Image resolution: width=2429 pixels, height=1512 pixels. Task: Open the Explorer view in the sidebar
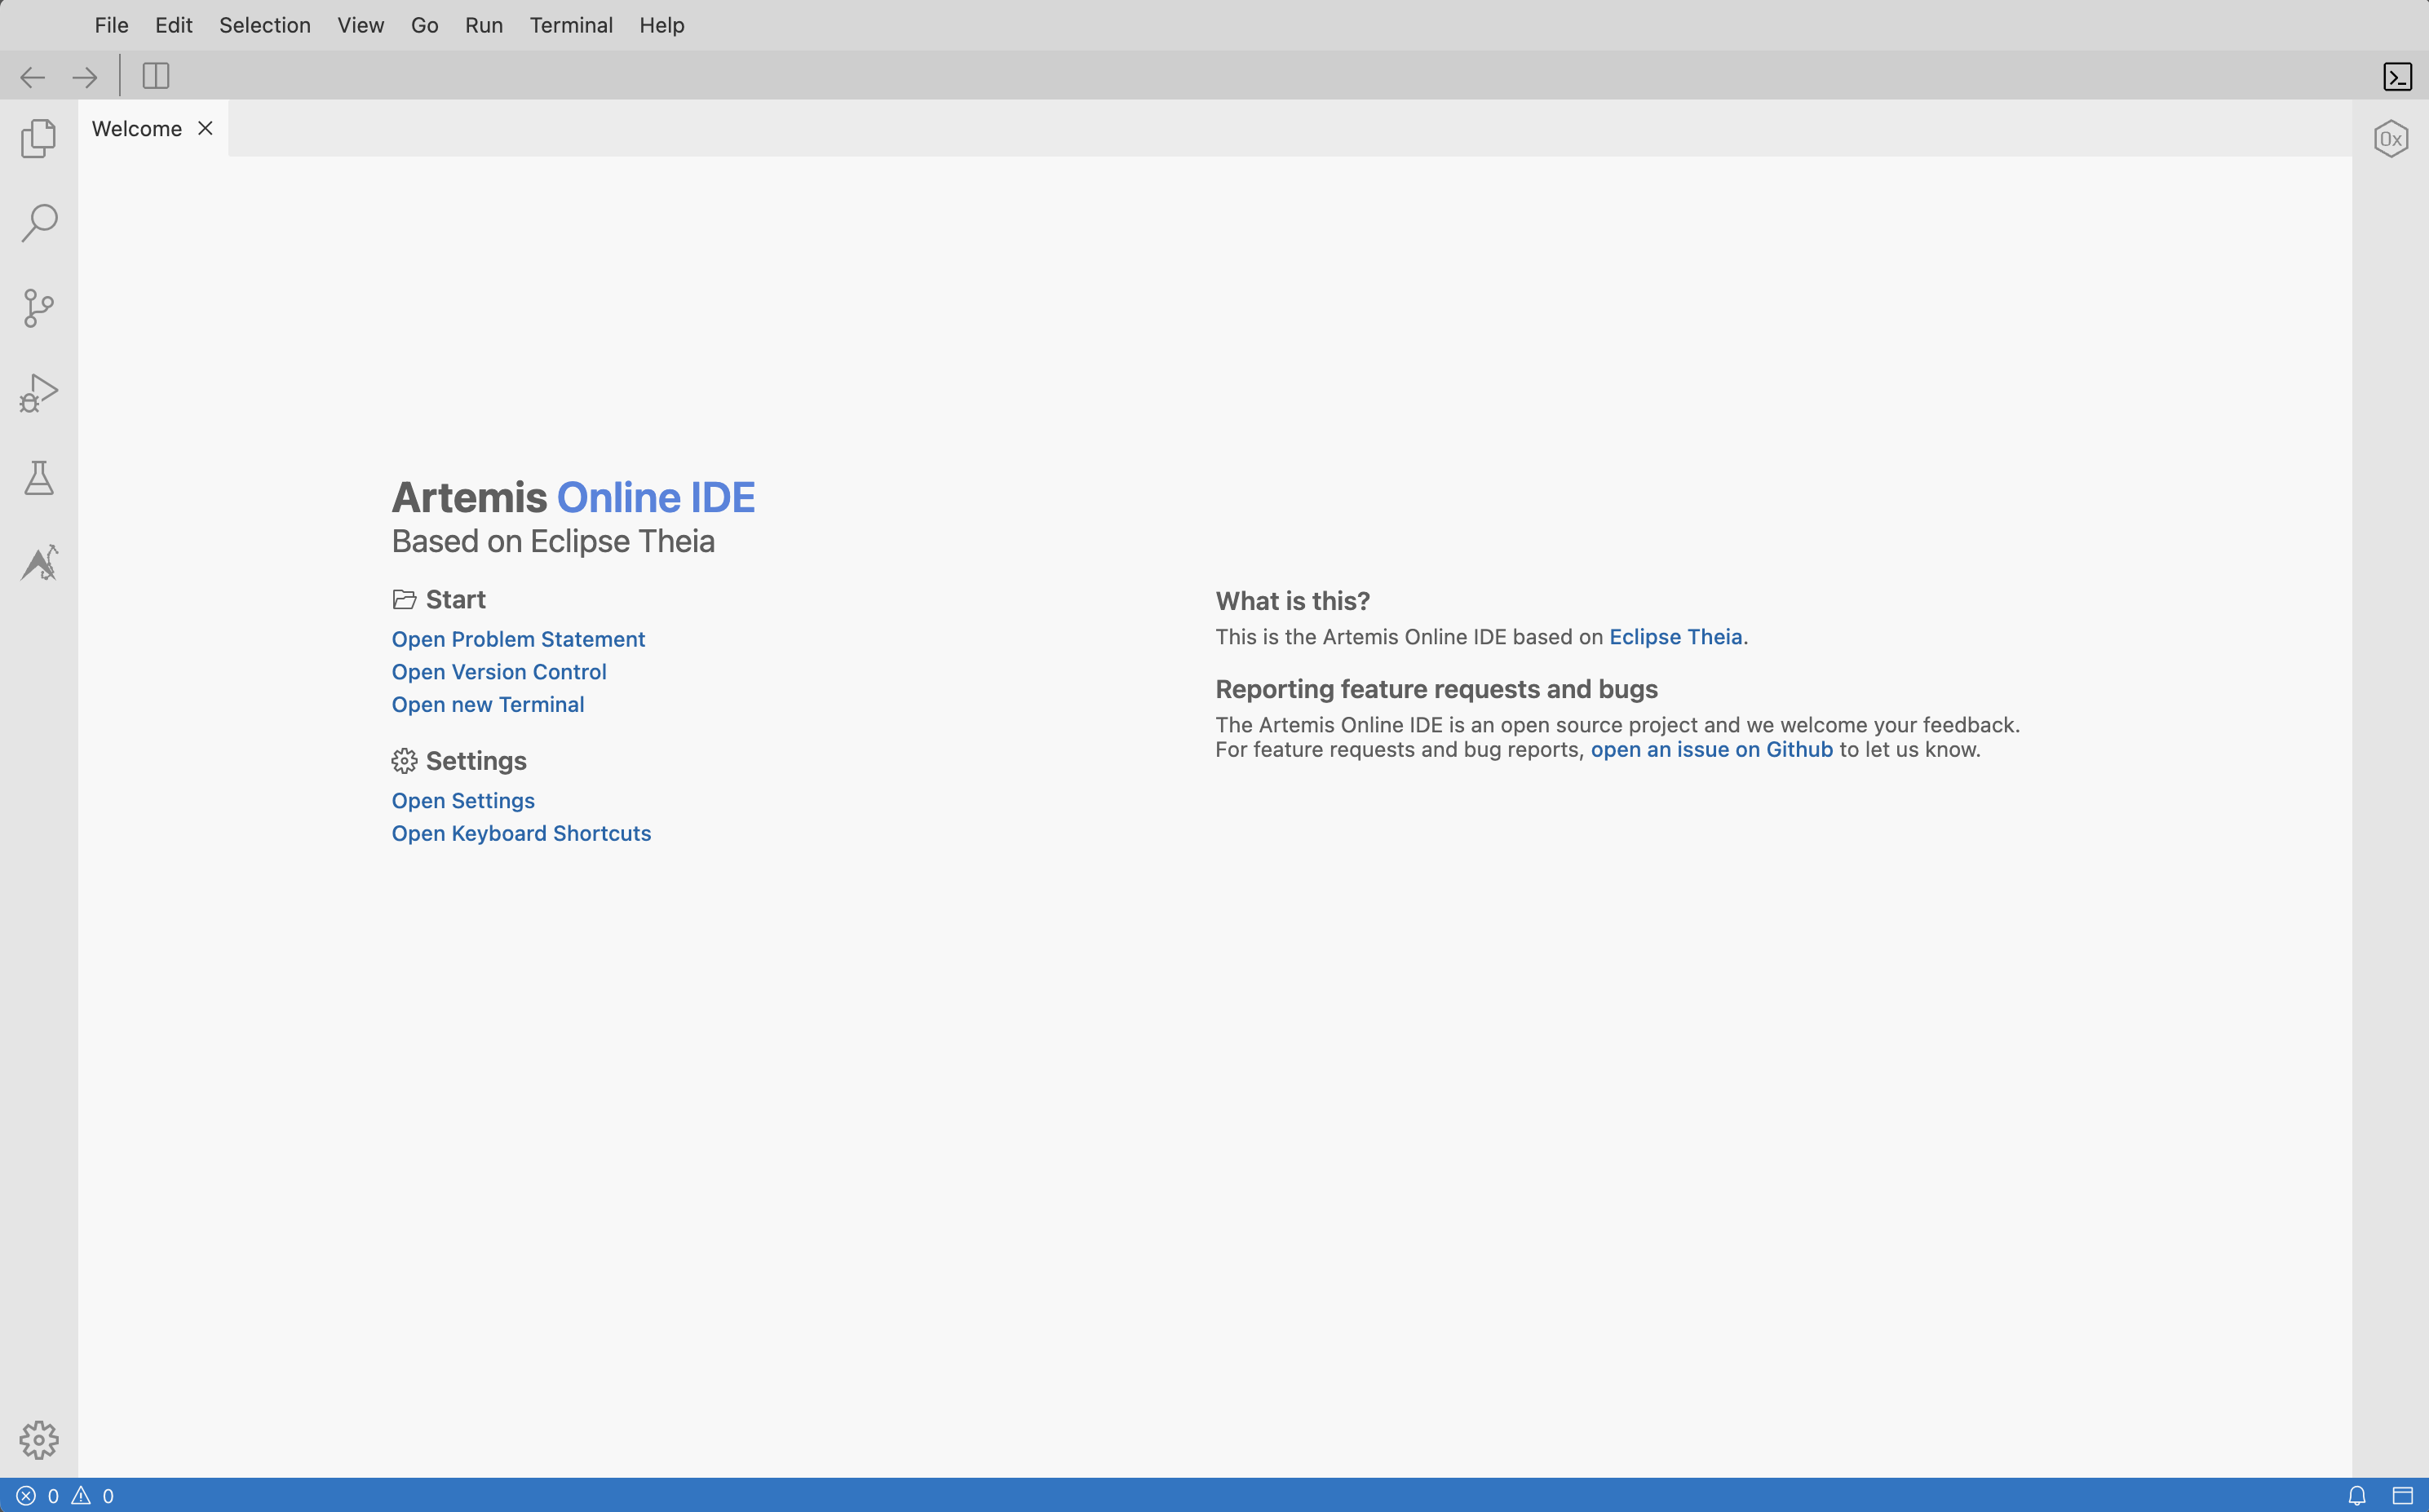pyautogui.click(x=39, y=138)
